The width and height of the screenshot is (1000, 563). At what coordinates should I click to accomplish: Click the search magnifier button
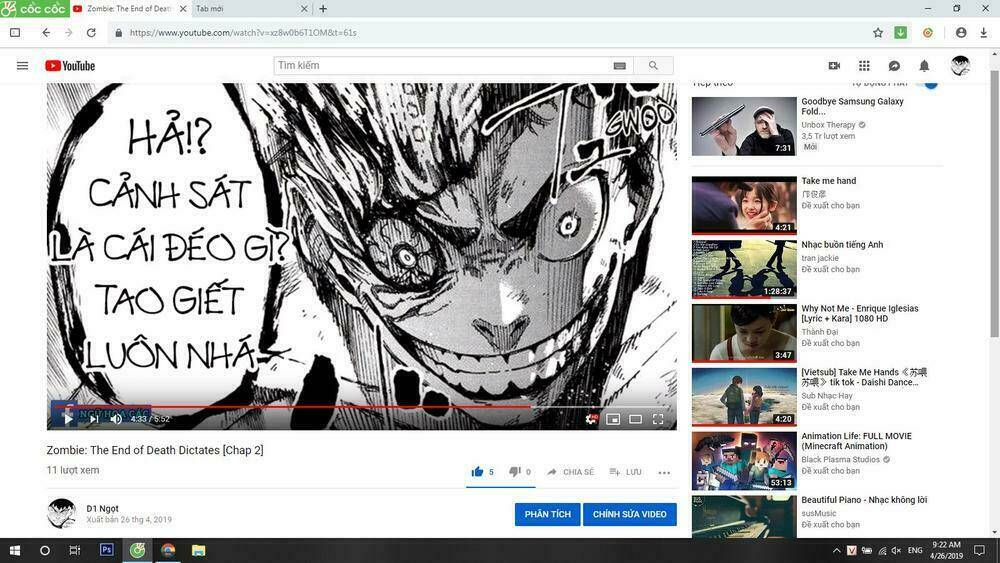coord(653,66)
